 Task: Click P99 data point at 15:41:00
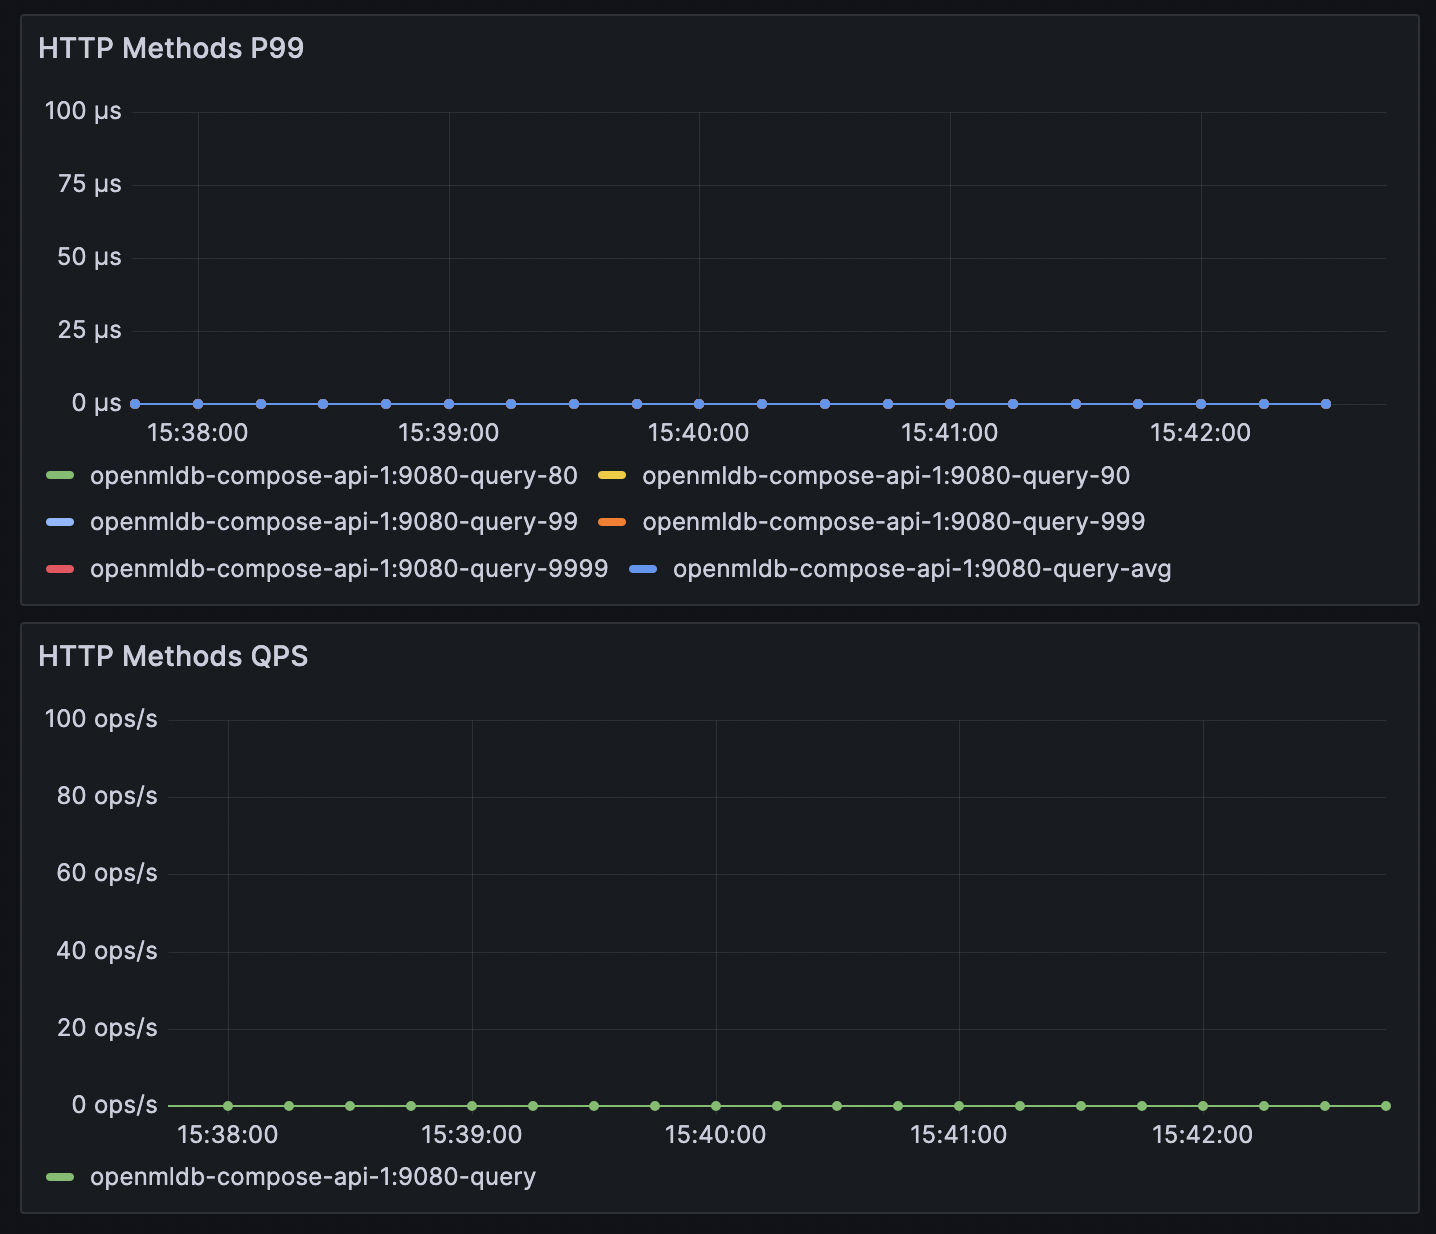[x=950, y=404]
